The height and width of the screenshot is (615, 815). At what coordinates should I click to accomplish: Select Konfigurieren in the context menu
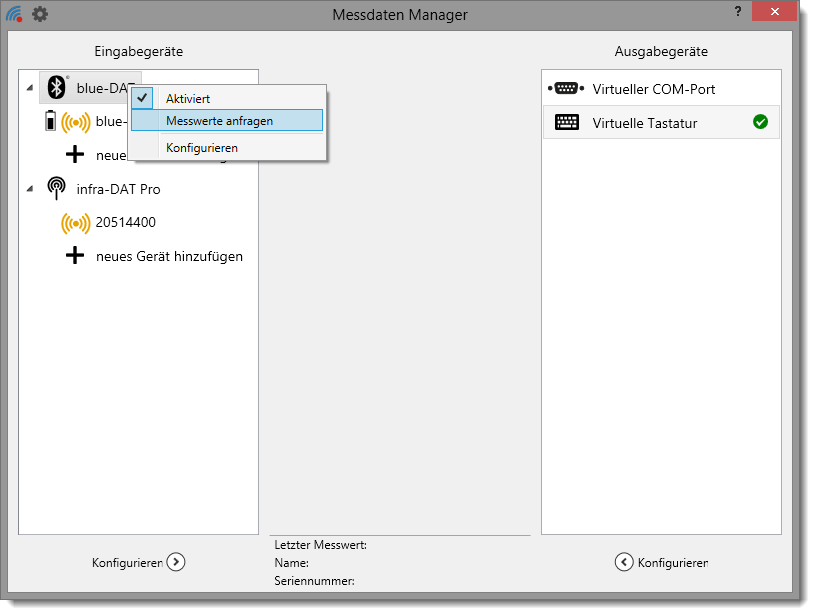201,147
